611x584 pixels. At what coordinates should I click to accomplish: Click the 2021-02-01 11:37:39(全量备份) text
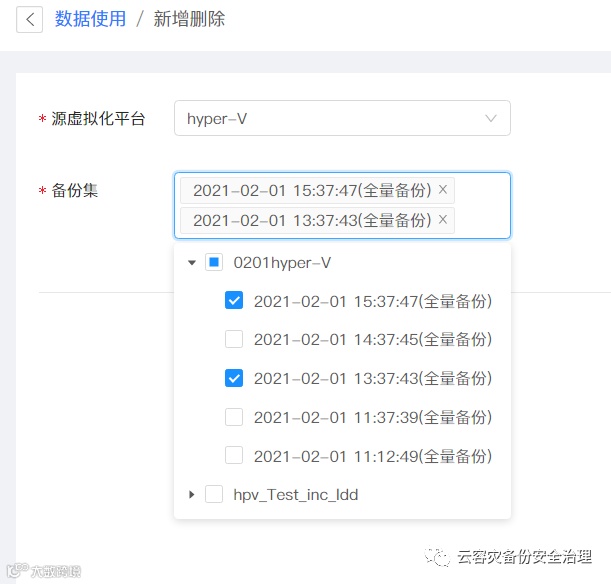click(373, 417)
